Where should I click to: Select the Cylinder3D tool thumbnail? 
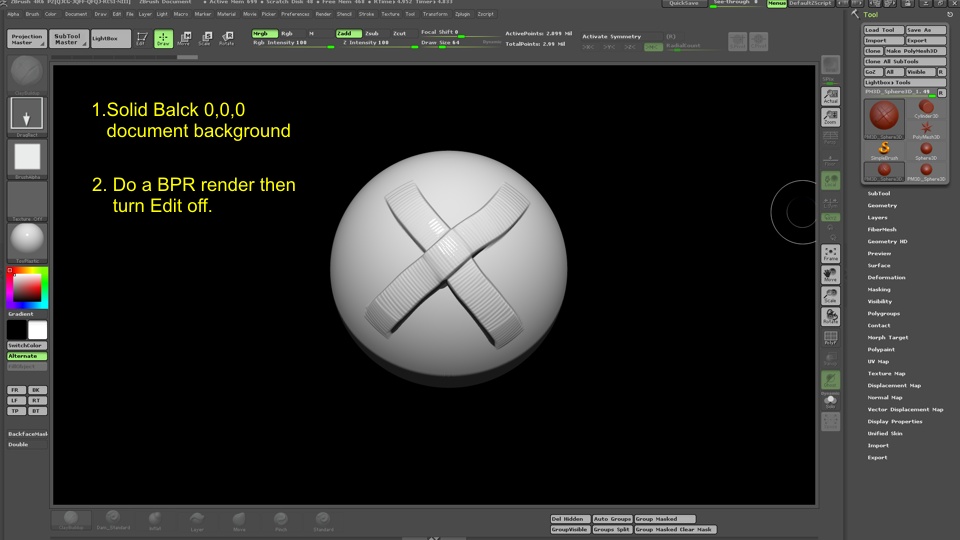click(x=926, y=109)
